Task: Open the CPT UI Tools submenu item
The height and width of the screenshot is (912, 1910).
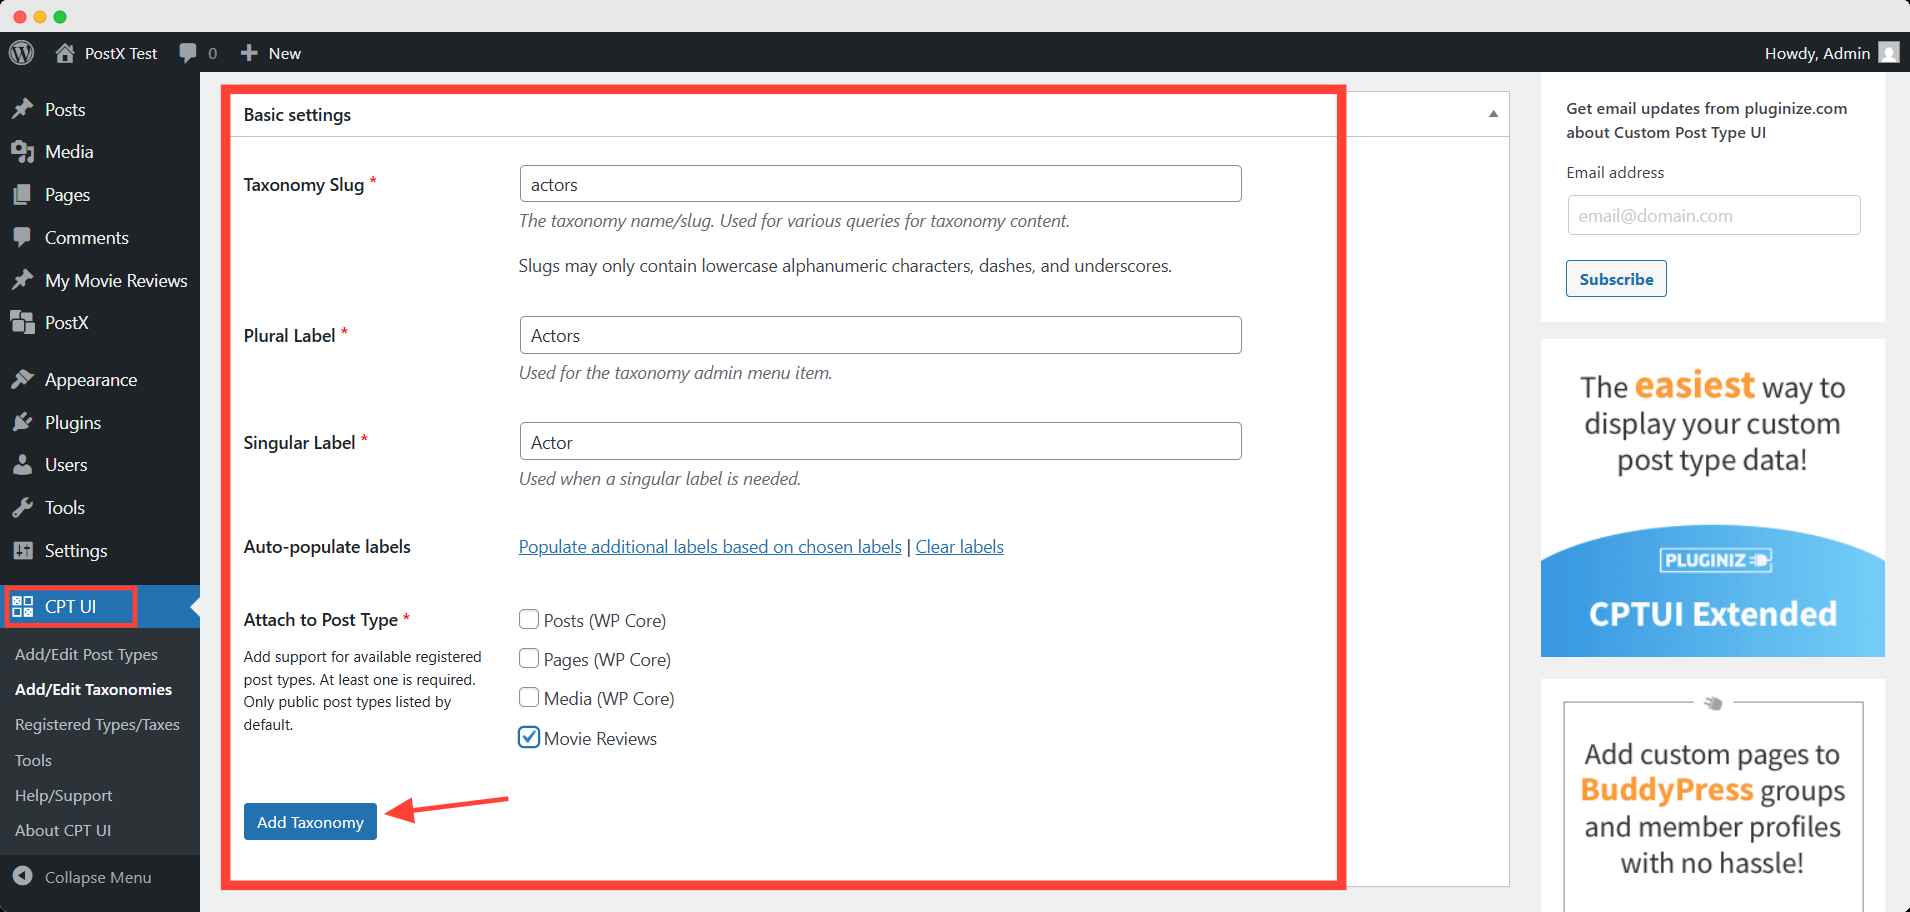Action: (33, 760)
